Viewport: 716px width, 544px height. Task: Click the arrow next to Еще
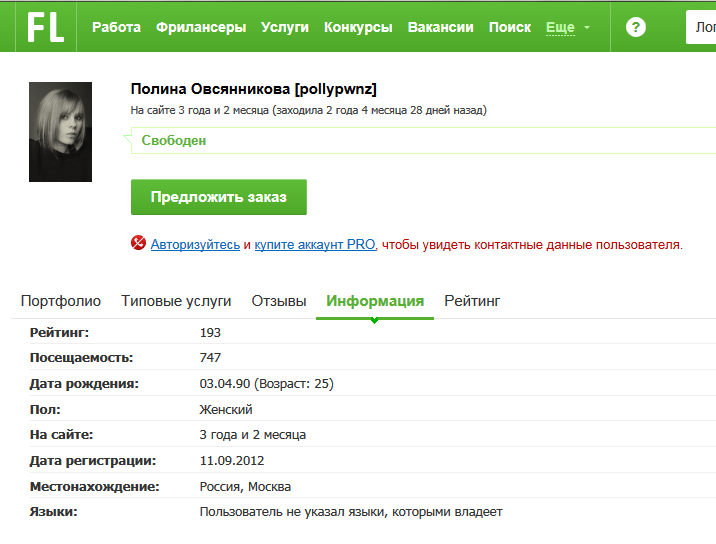[587, 28]
